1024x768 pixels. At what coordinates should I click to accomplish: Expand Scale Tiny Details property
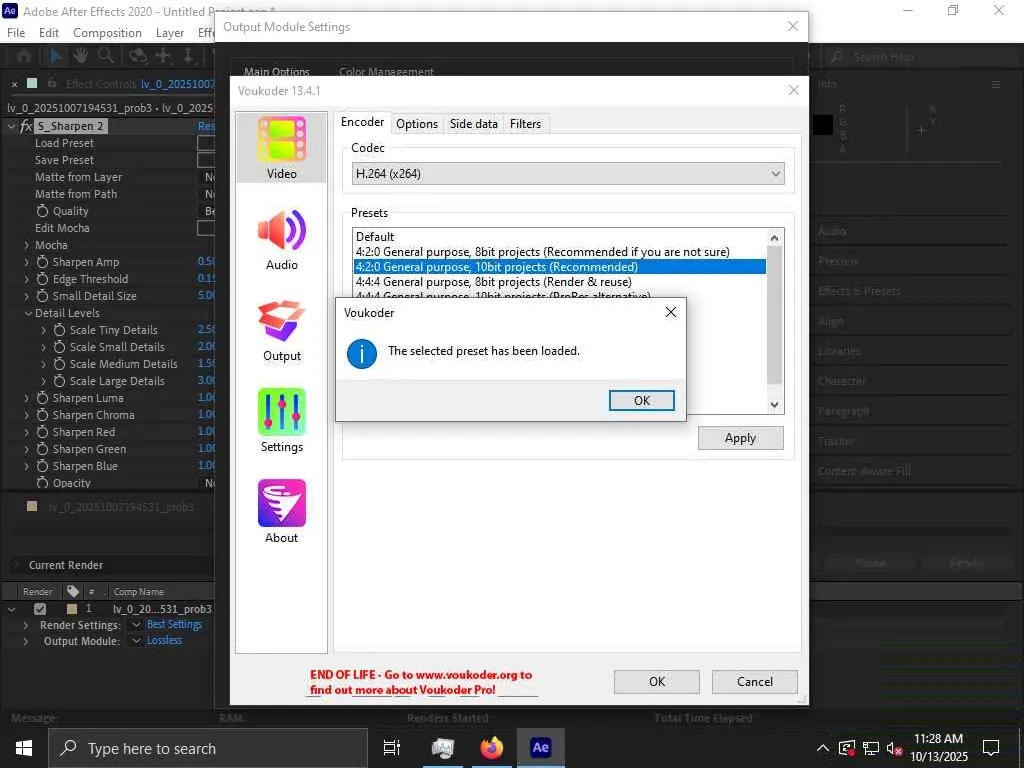pos(44,330)
